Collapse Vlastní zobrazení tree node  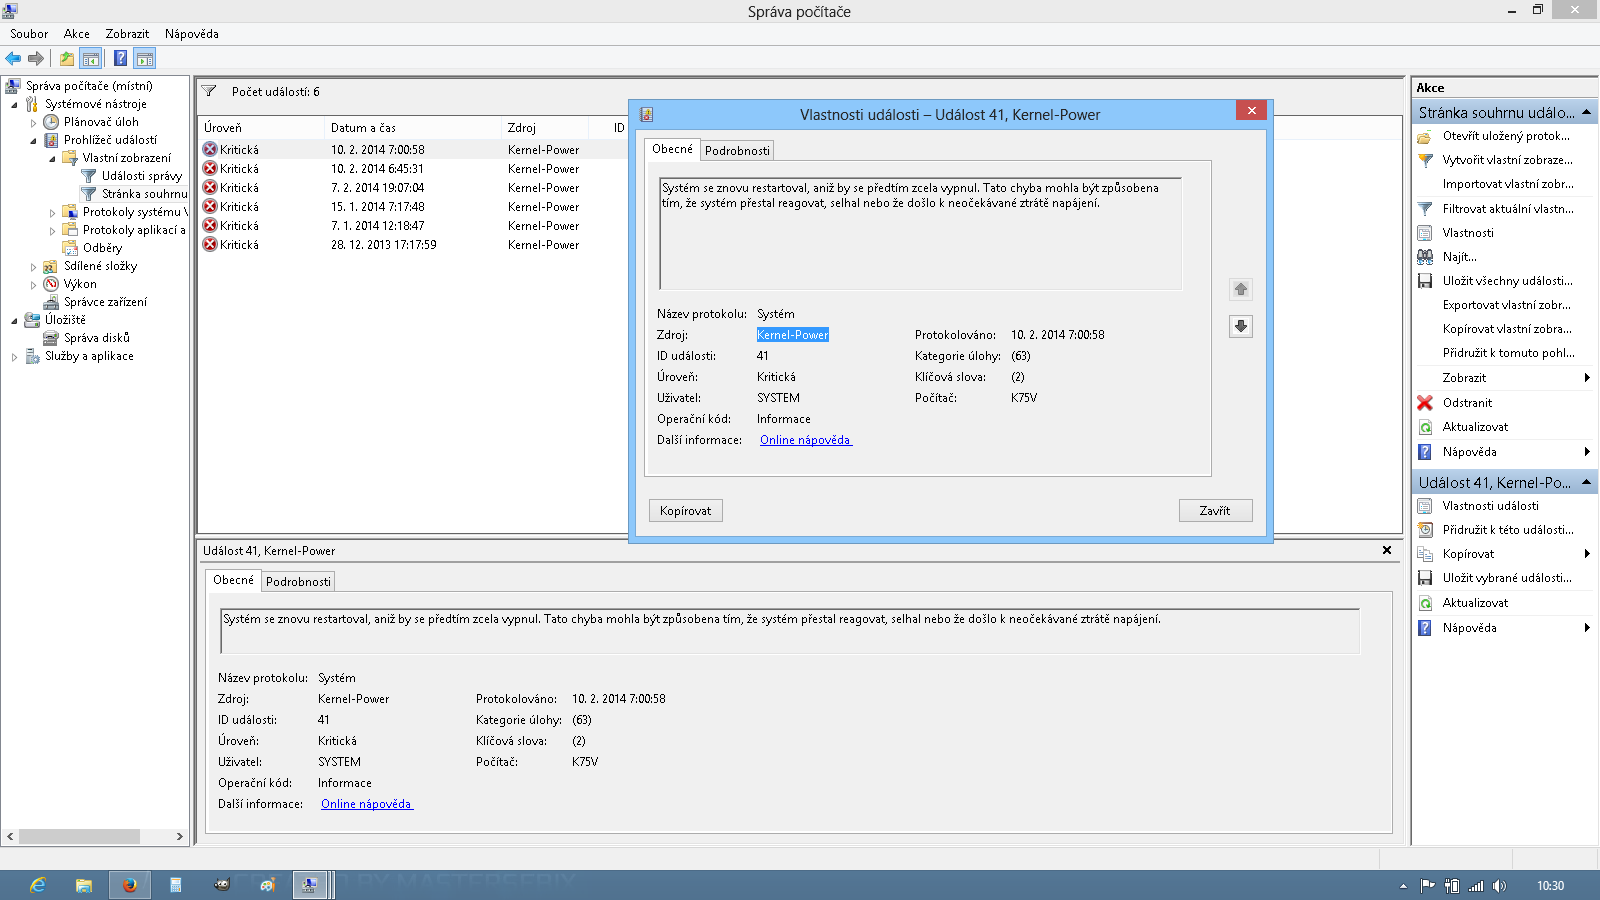[x=52, y=159]
